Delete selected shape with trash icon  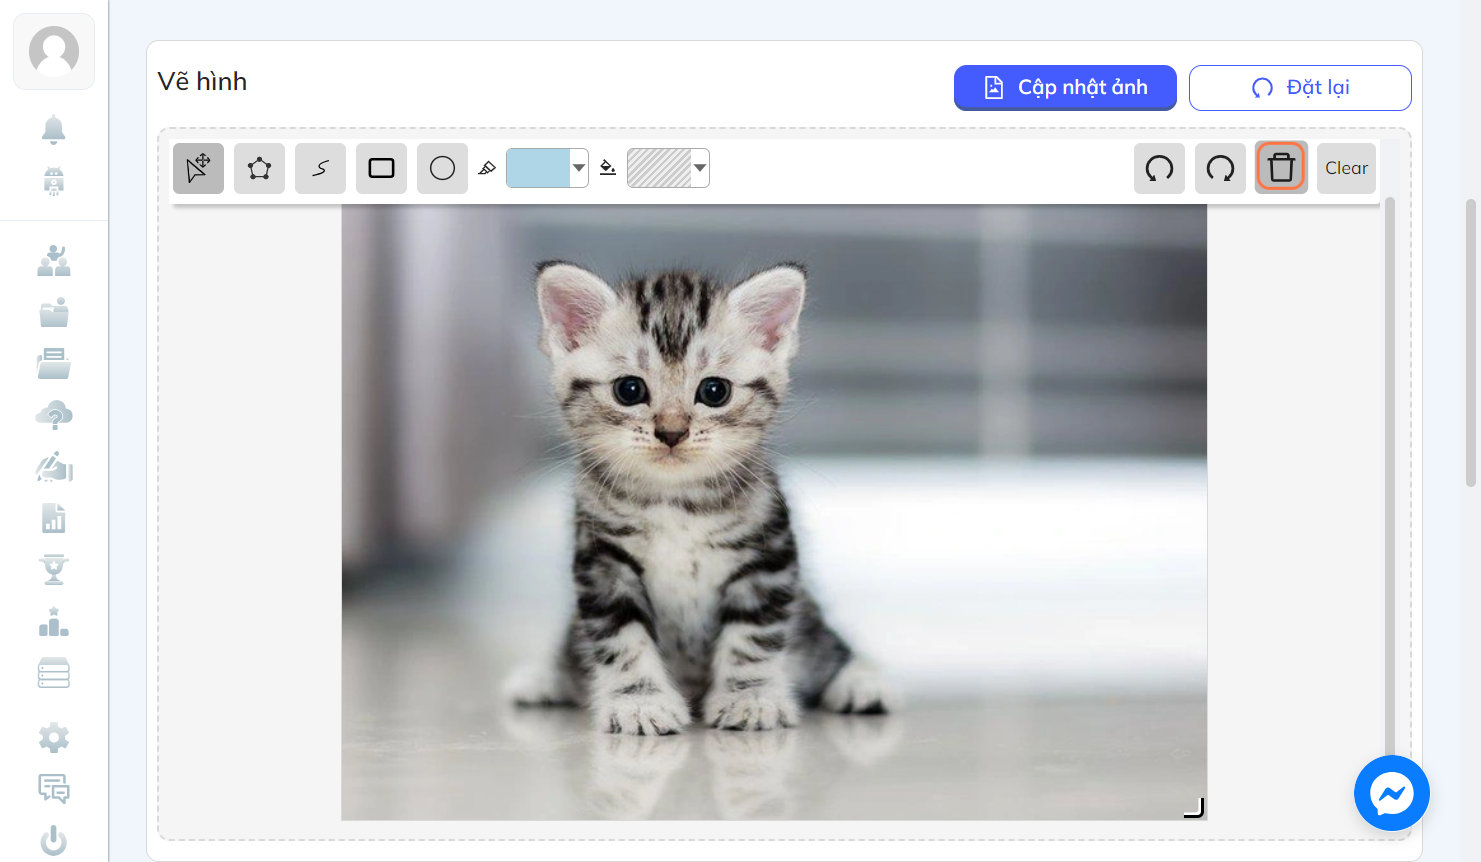click(x=1281, y=168)
